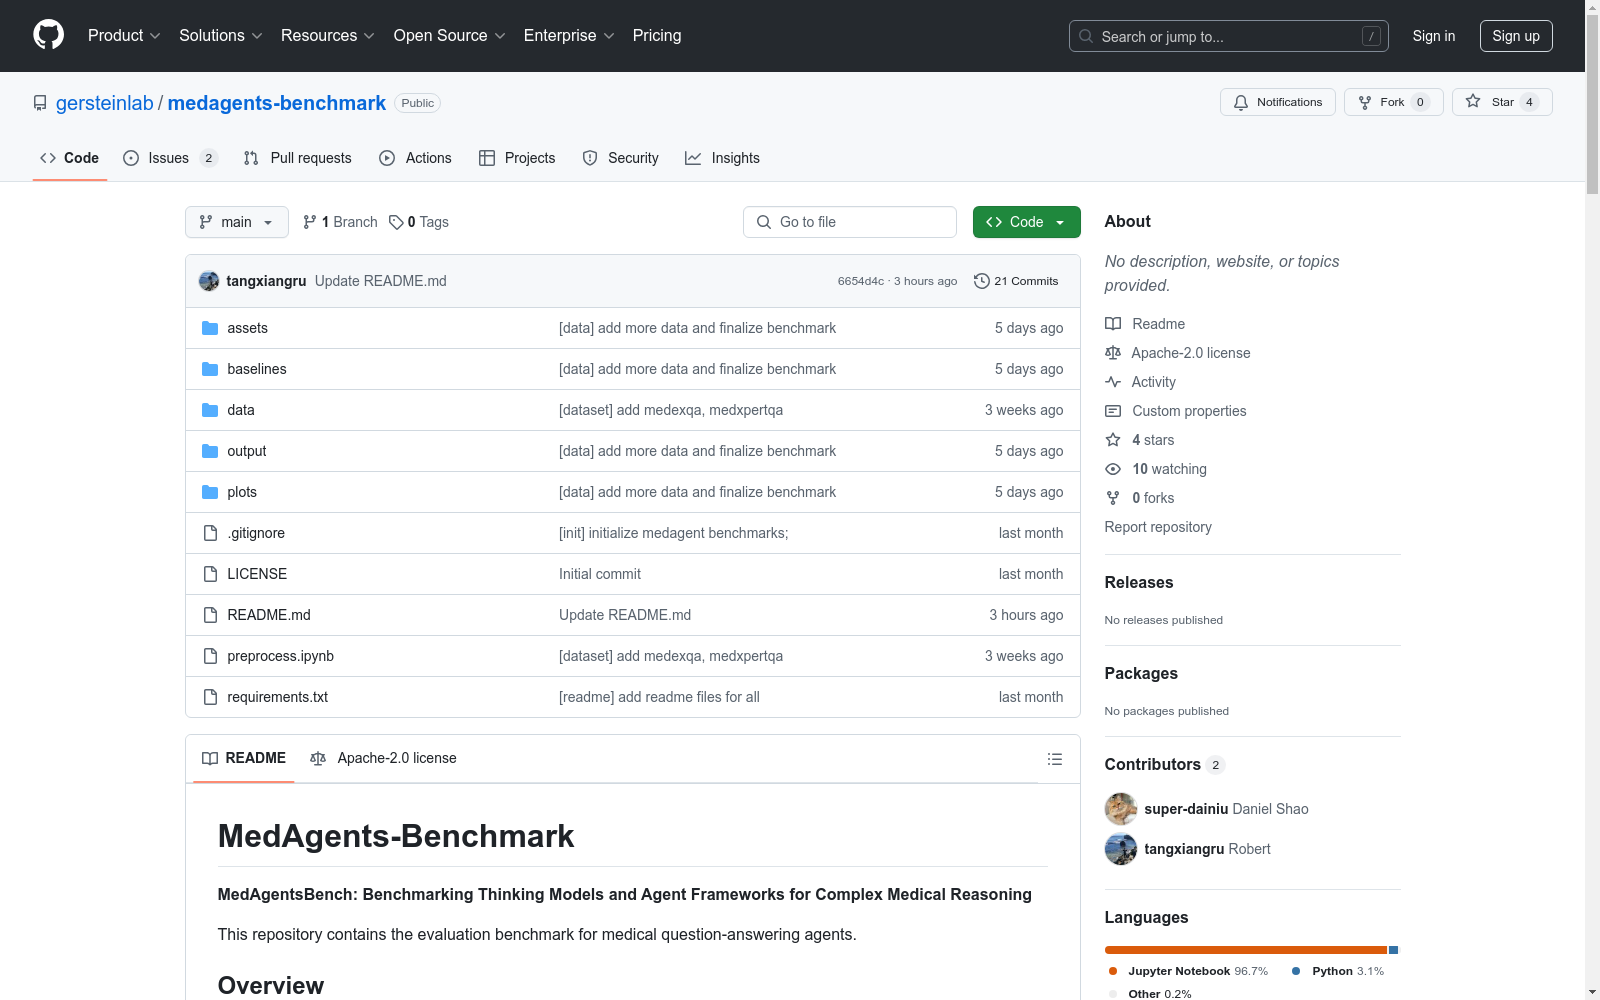Viewport: 1600px width, 1000px height.
Task: Click the Jupyter Notebook language bar segment
Action: click(1246, 950)
